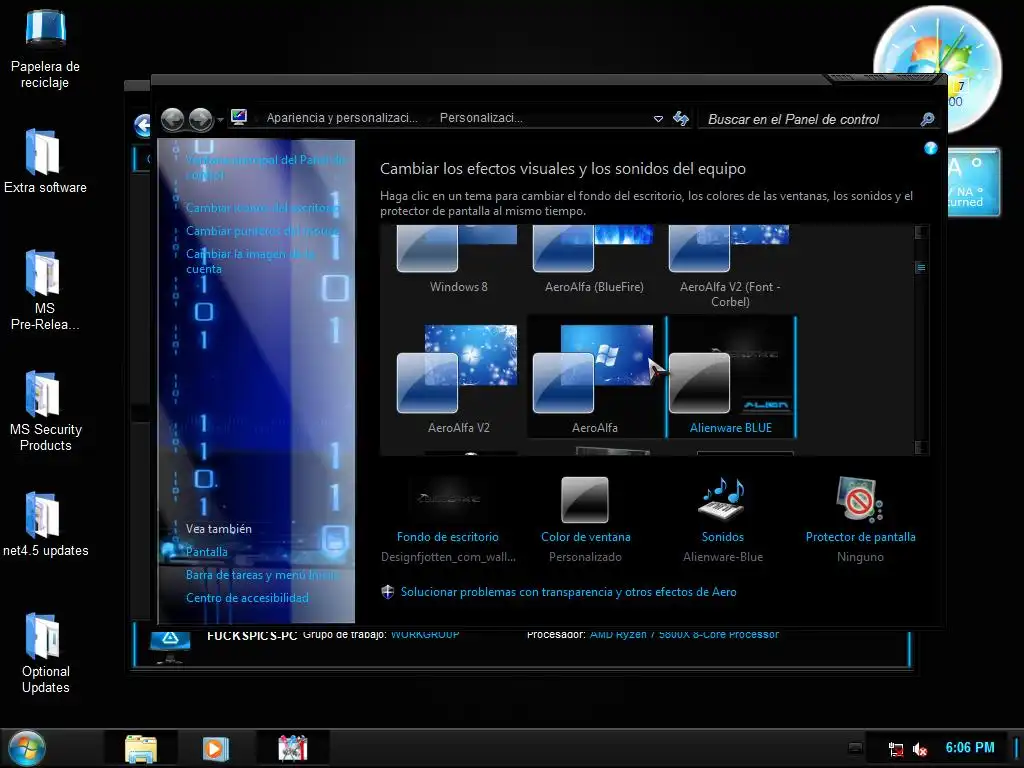Image resolution: width=1024 pixels, height=768 pixels.
Task: Click the Show desktop strip by the clock
Action: coord(1017,748)
